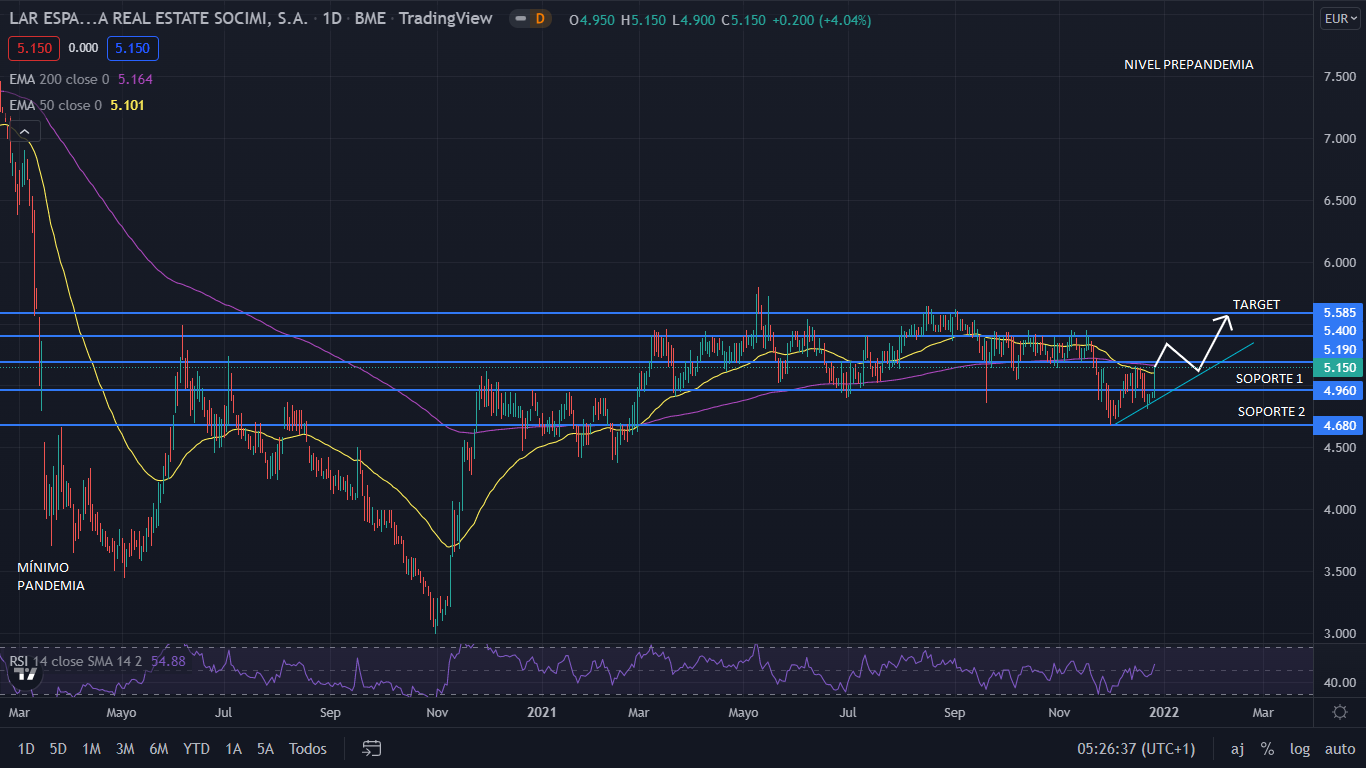This screenshot has height=768, width=1366.
Task: Select the YTD time range
Action: (x=196, y=748)
